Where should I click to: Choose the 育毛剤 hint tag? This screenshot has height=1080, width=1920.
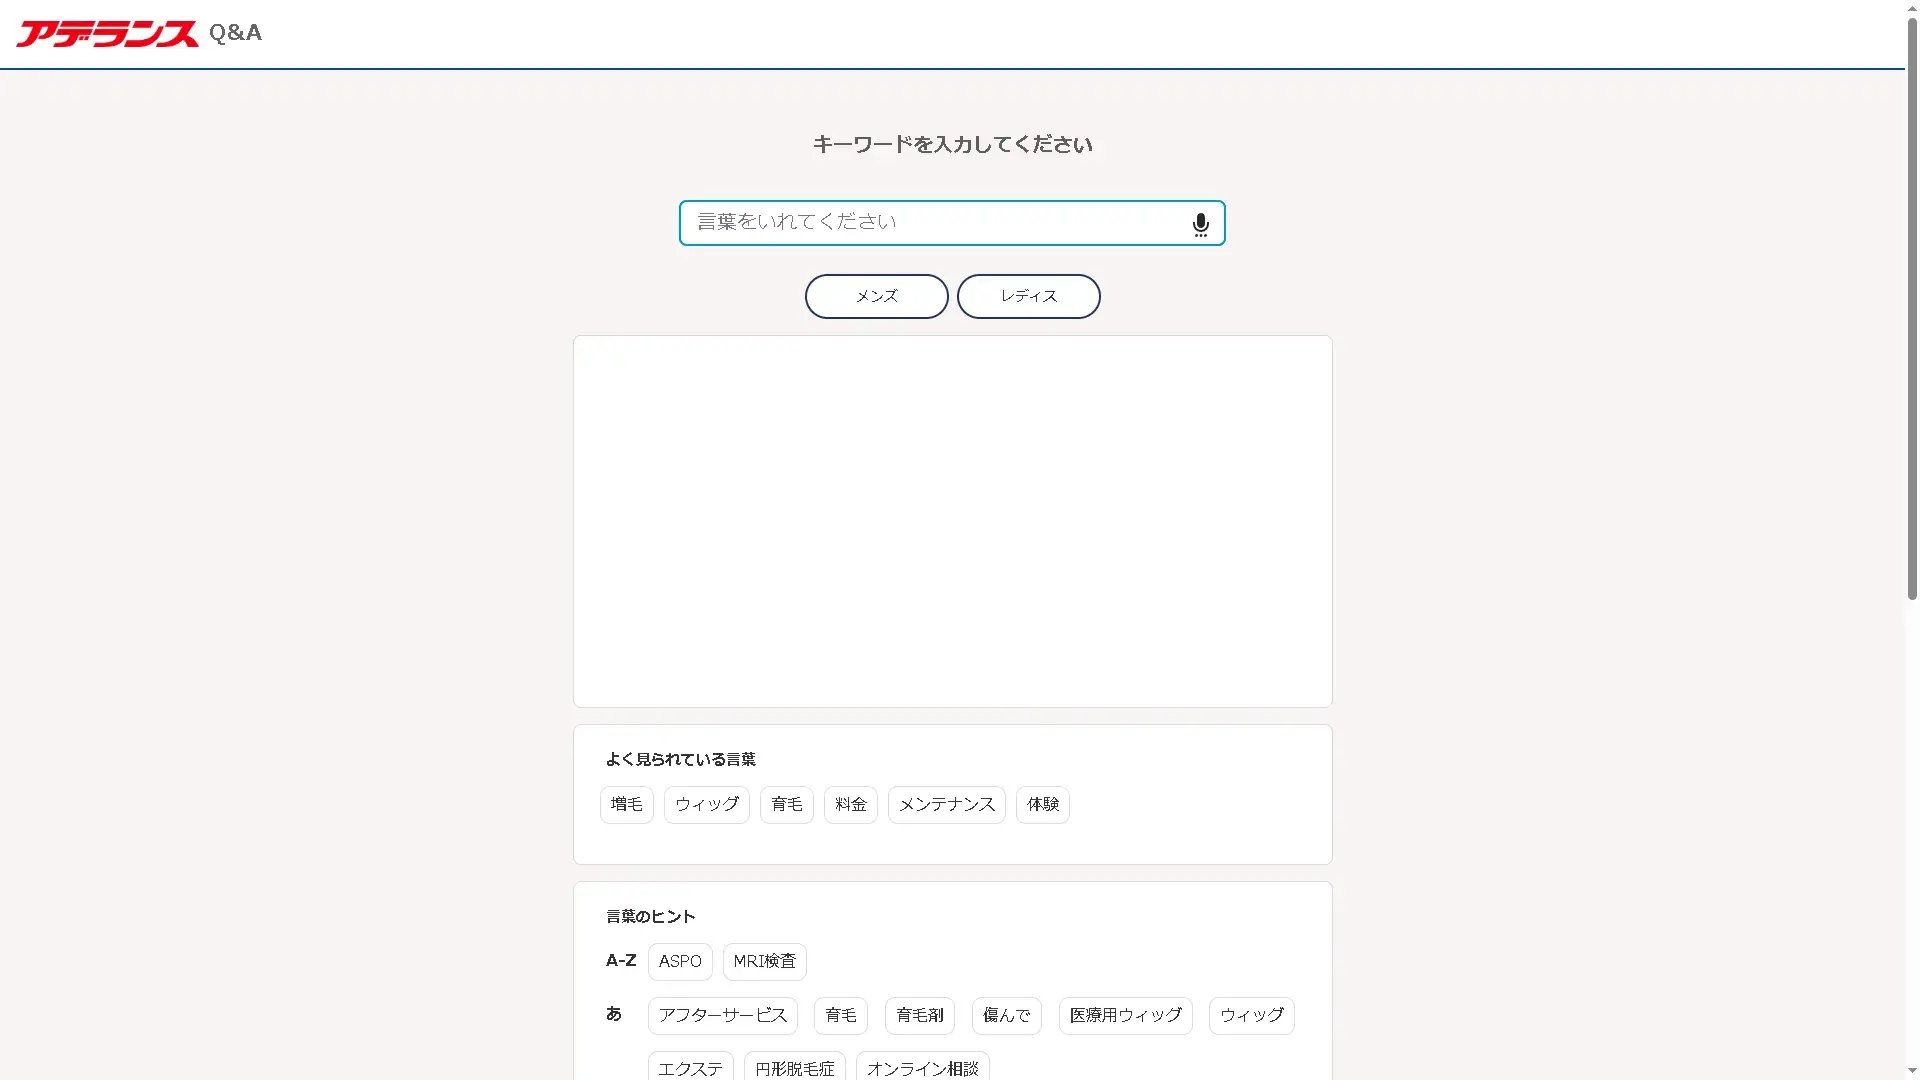[919, 1015]
